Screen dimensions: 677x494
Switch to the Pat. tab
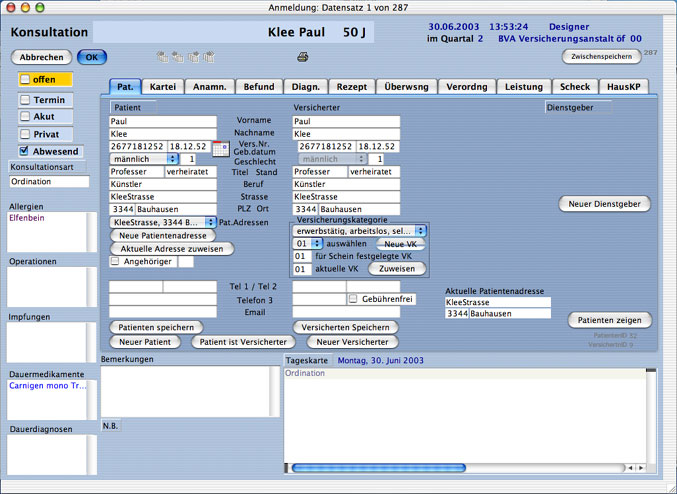point(125,86)
